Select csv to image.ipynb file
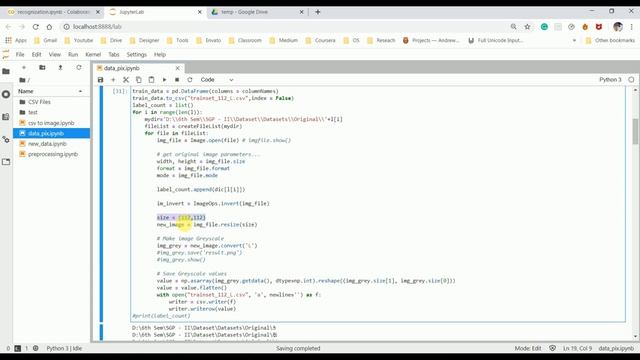640x360 pixels. [51, 123]
